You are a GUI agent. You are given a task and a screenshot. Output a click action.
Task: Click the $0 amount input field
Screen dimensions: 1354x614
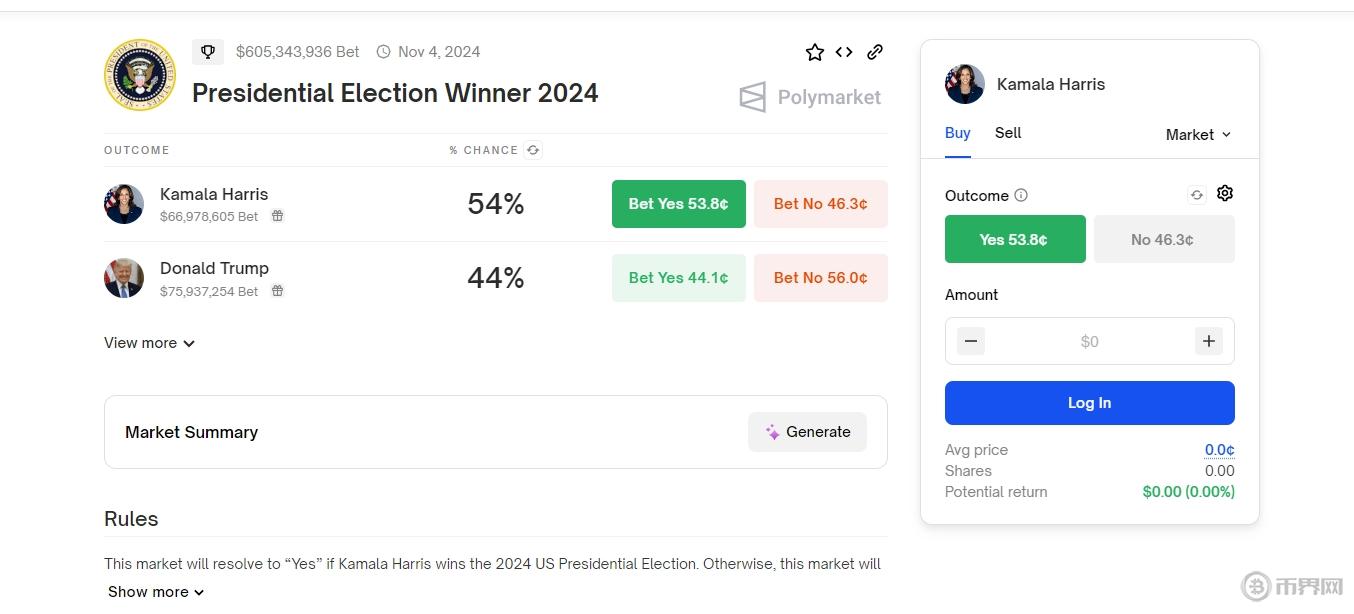pos(1089,341)
